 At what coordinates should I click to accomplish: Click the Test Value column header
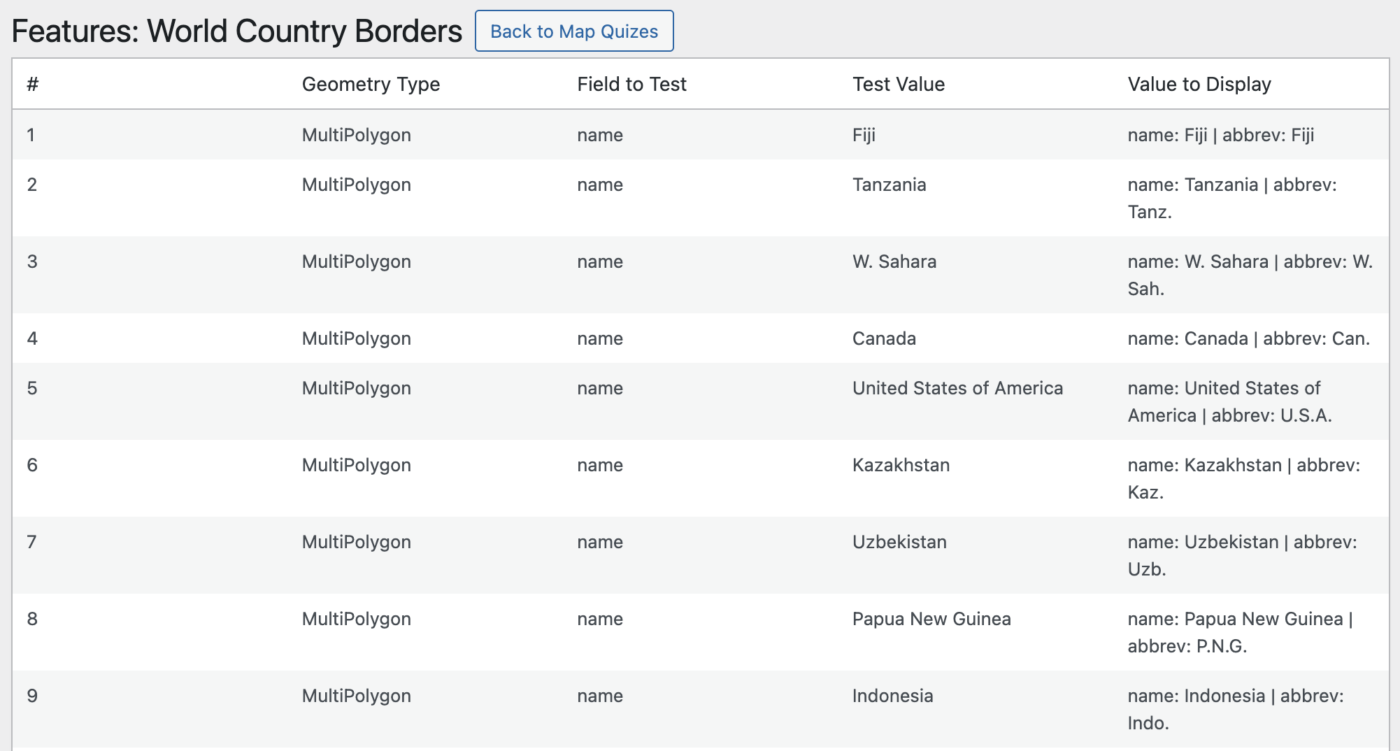898,84
